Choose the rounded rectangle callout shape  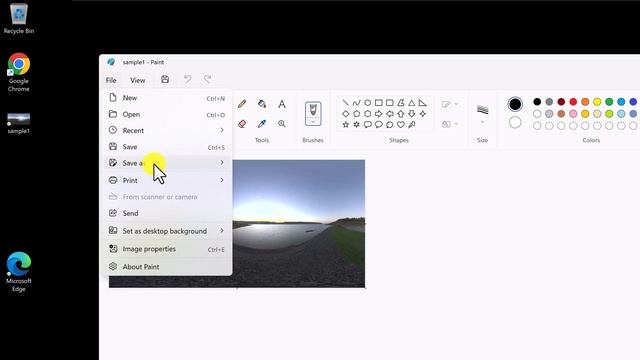point(367,124)
